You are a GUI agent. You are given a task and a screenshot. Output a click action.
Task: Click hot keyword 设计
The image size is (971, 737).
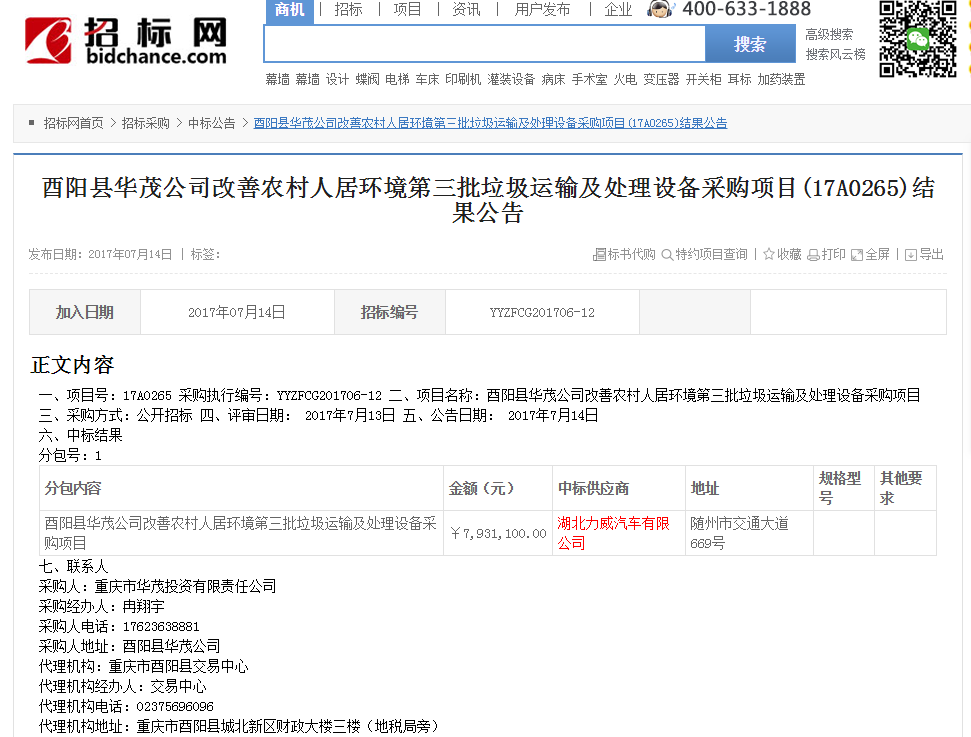coord(337,79)
